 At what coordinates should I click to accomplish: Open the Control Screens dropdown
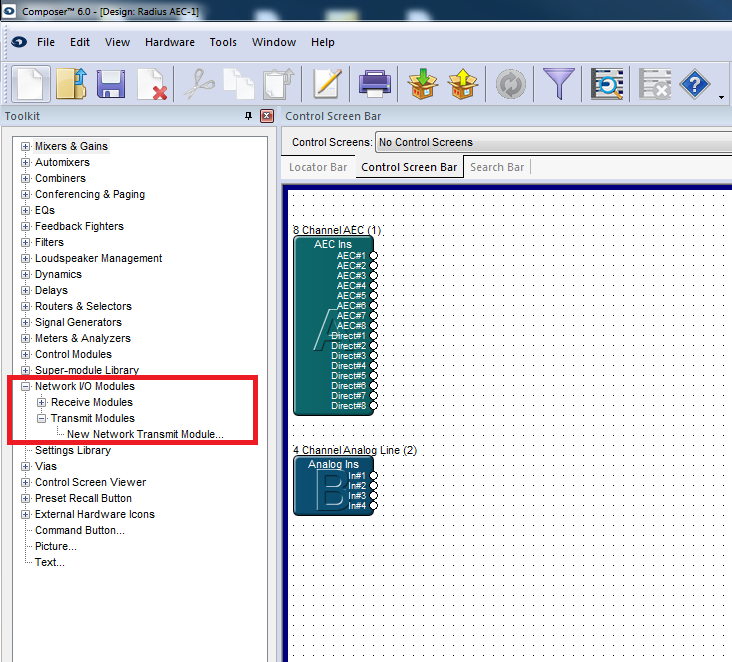554,142
